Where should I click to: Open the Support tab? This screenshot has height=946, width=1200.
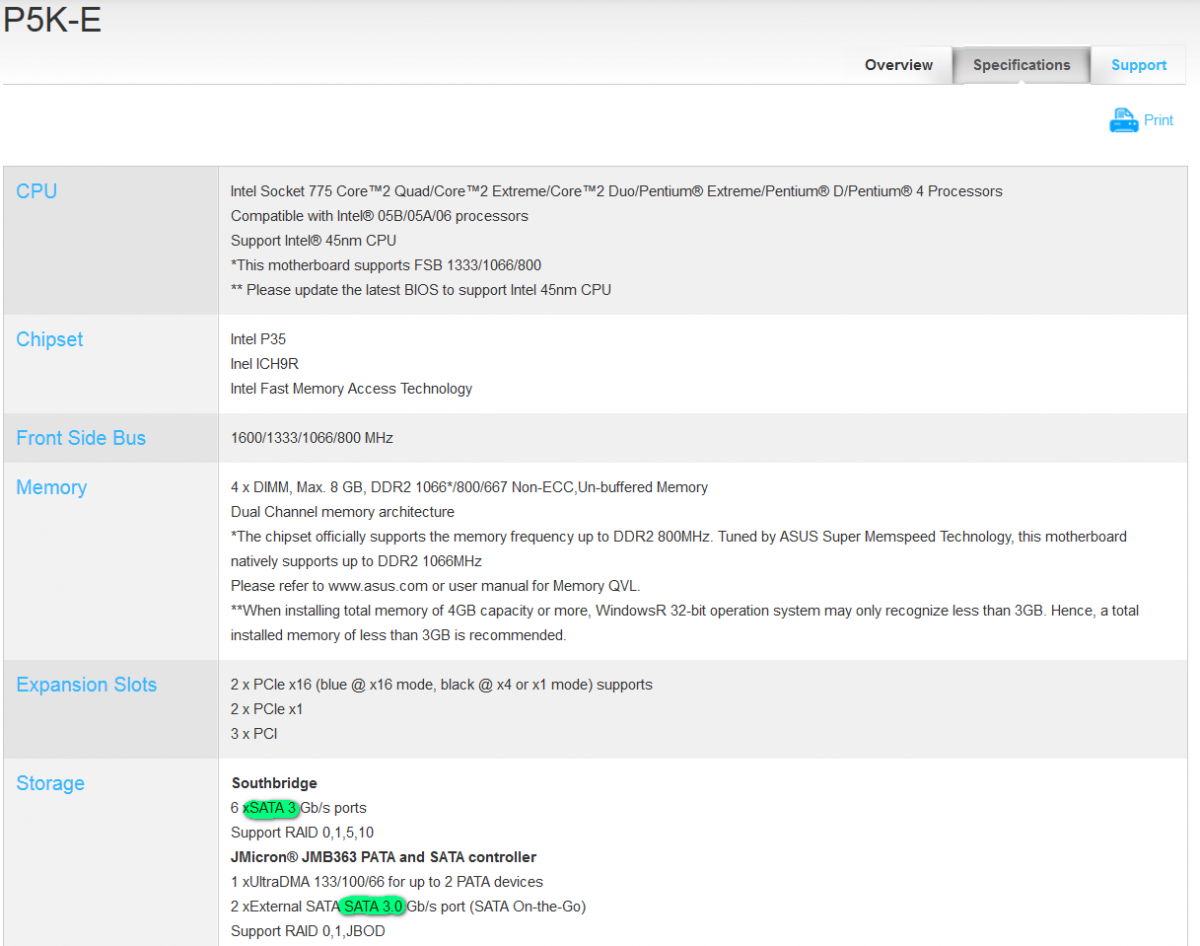pos(1139,65)
